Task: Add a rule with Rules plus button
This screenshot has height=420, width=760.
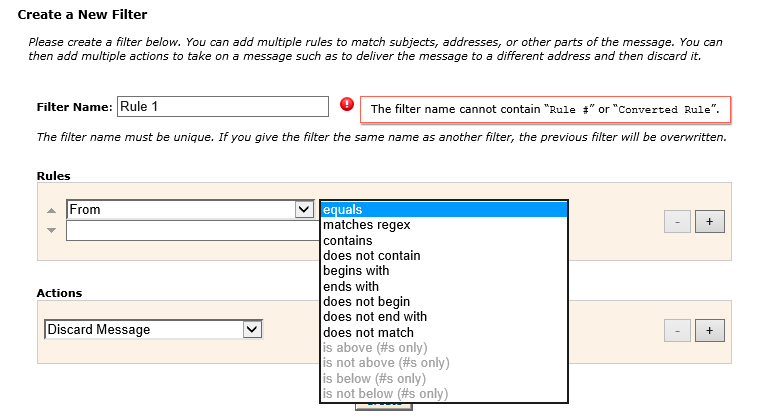Action: pos(709,222)
